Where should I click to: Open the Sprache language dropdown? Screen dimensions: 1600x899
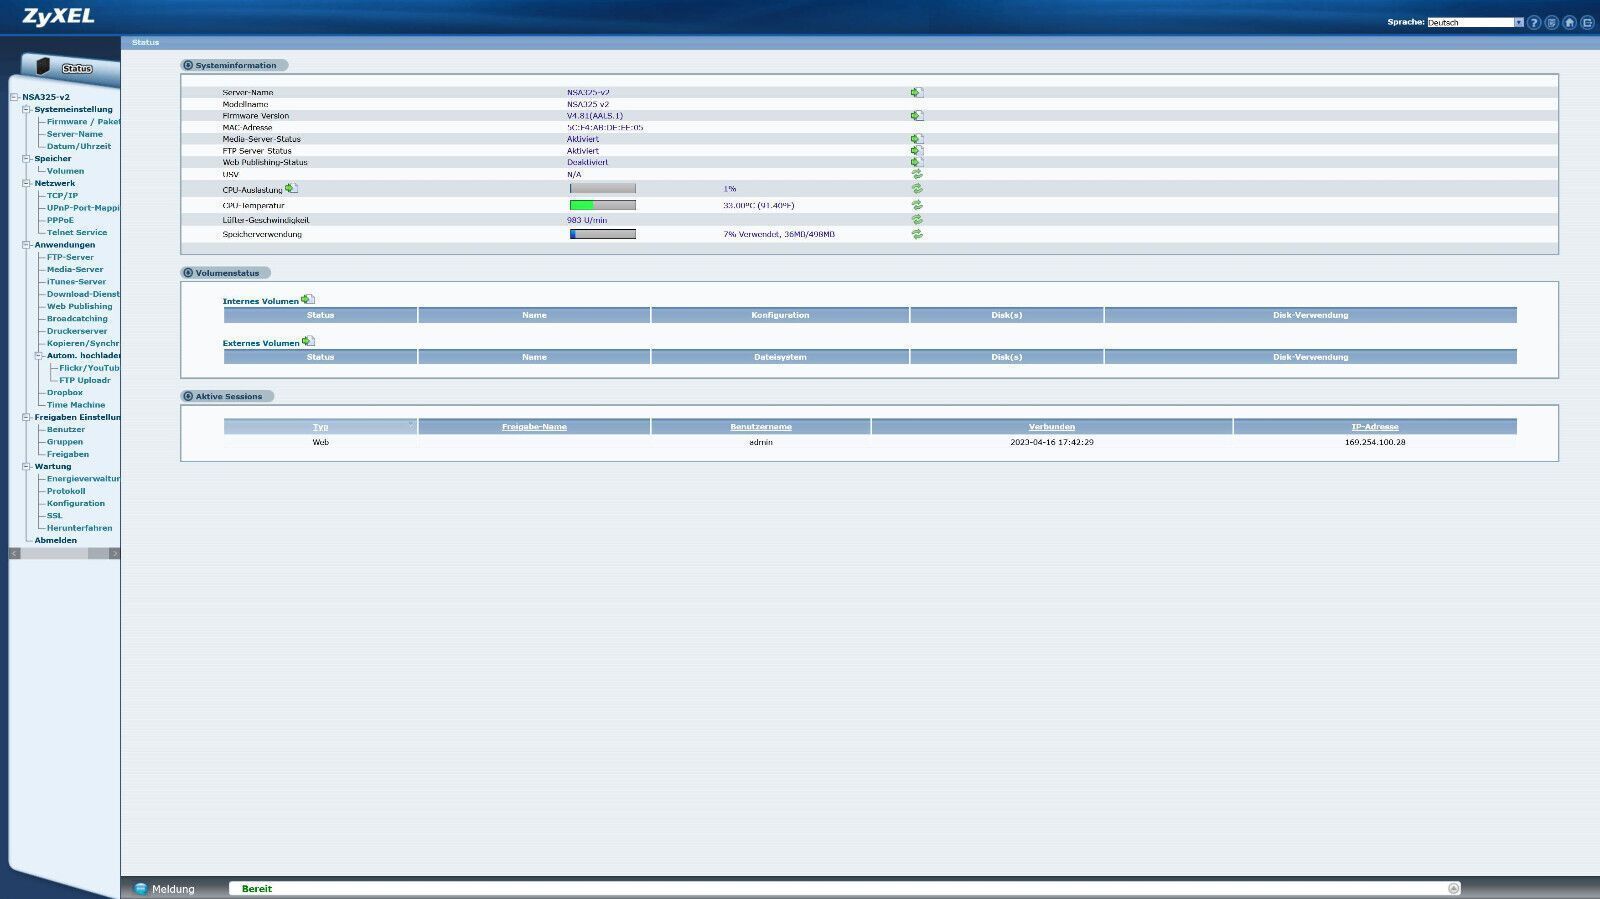[1474, 22]
